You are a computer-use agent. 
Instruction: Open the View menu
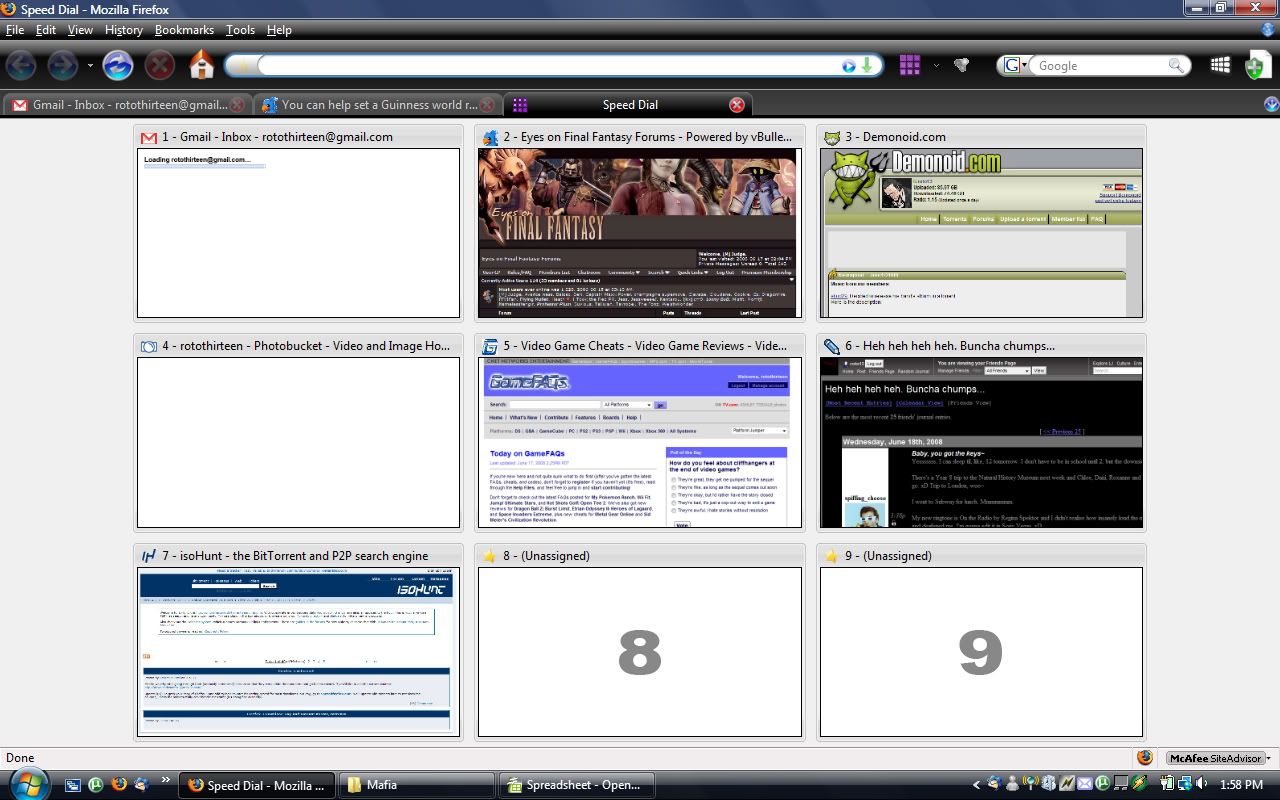(80, 30)
